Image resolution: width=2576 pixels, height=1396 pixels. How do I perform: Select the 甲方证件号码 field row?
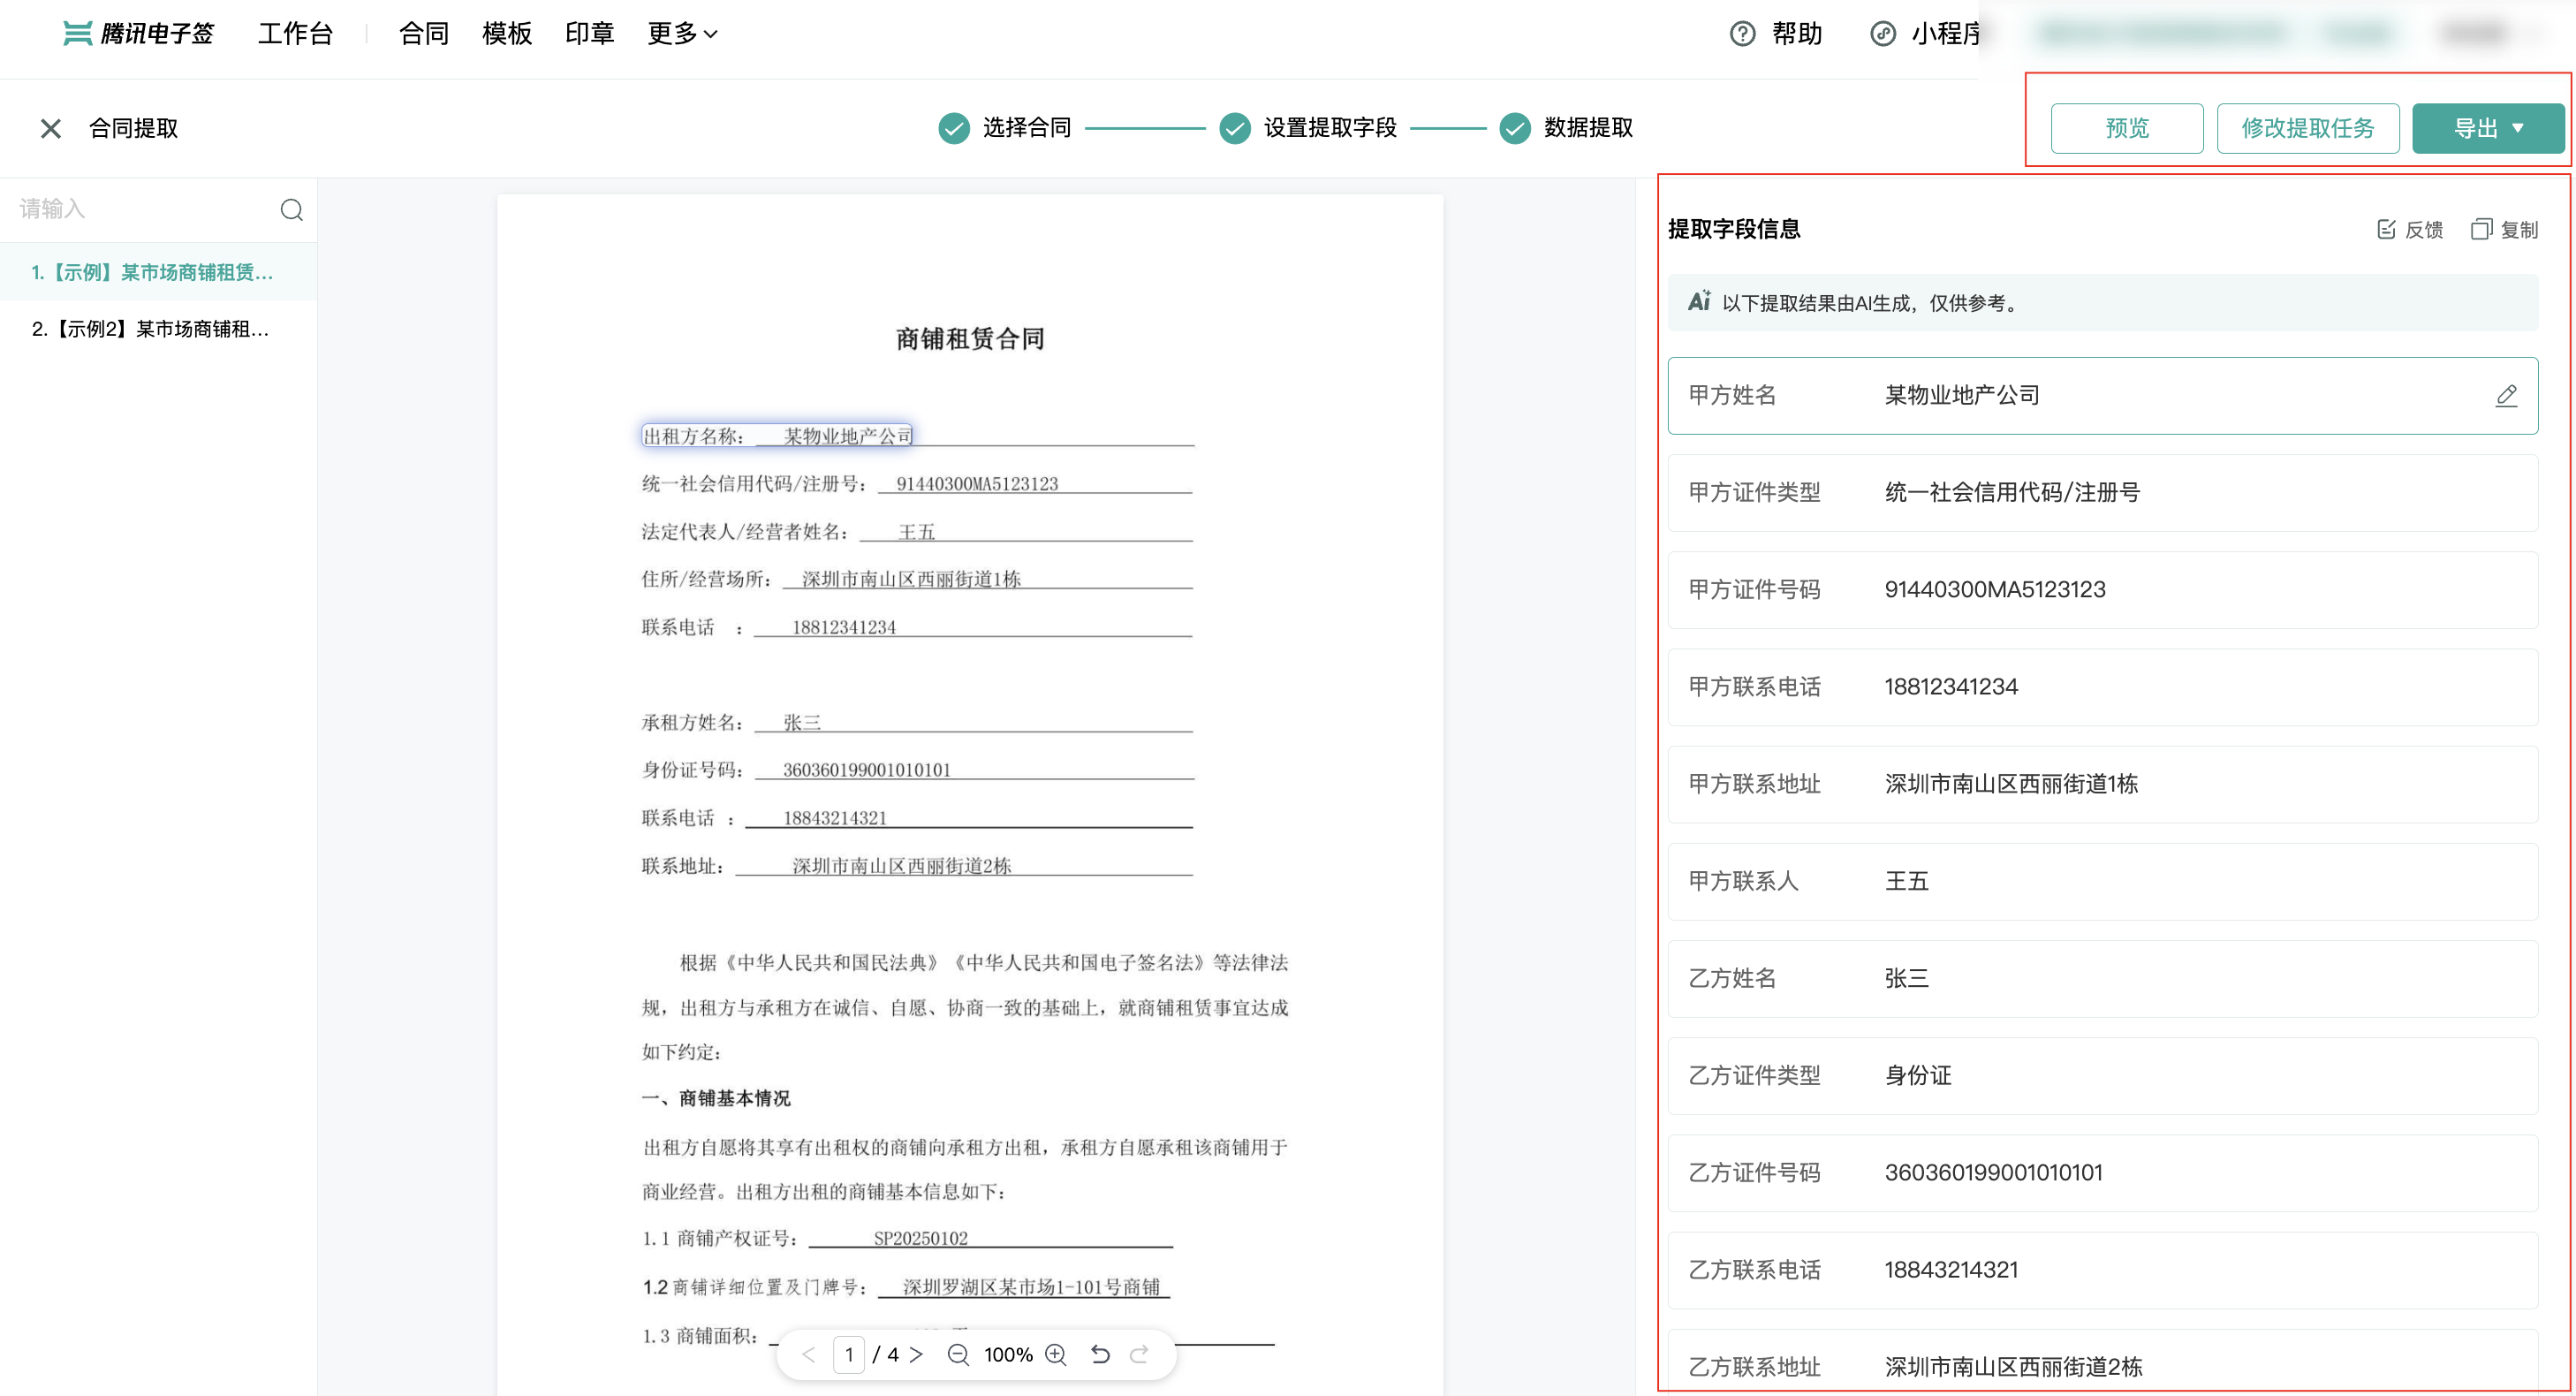click(2103, 590)
